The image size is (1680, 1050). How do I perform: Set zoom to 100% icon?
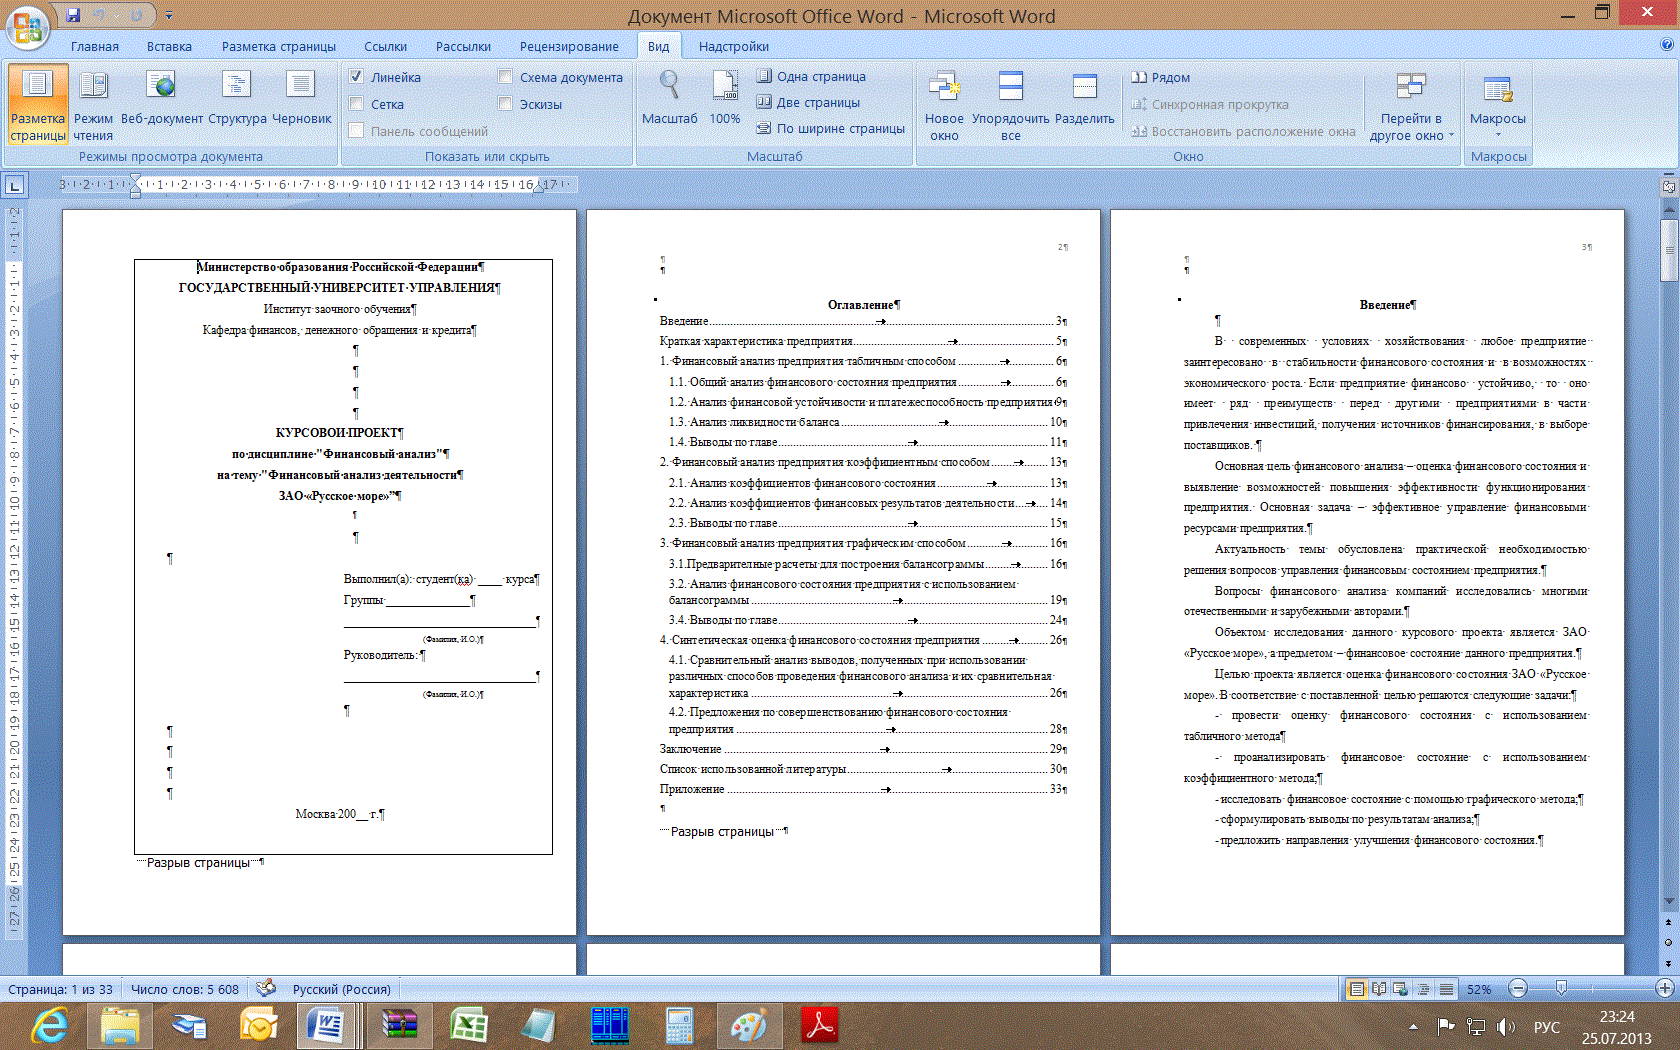[725, 100]
